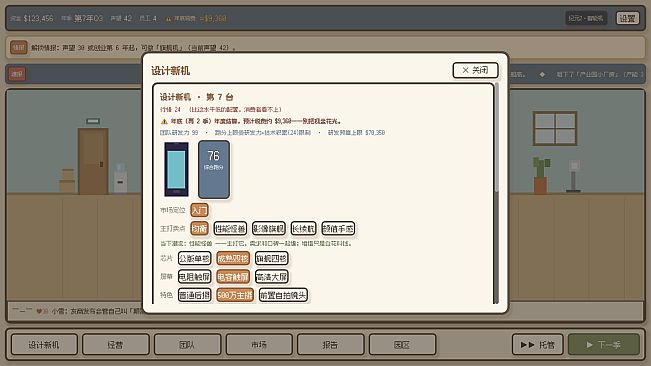
Task: Advance with the green 下一季 button
Action: tap(604, 344)
